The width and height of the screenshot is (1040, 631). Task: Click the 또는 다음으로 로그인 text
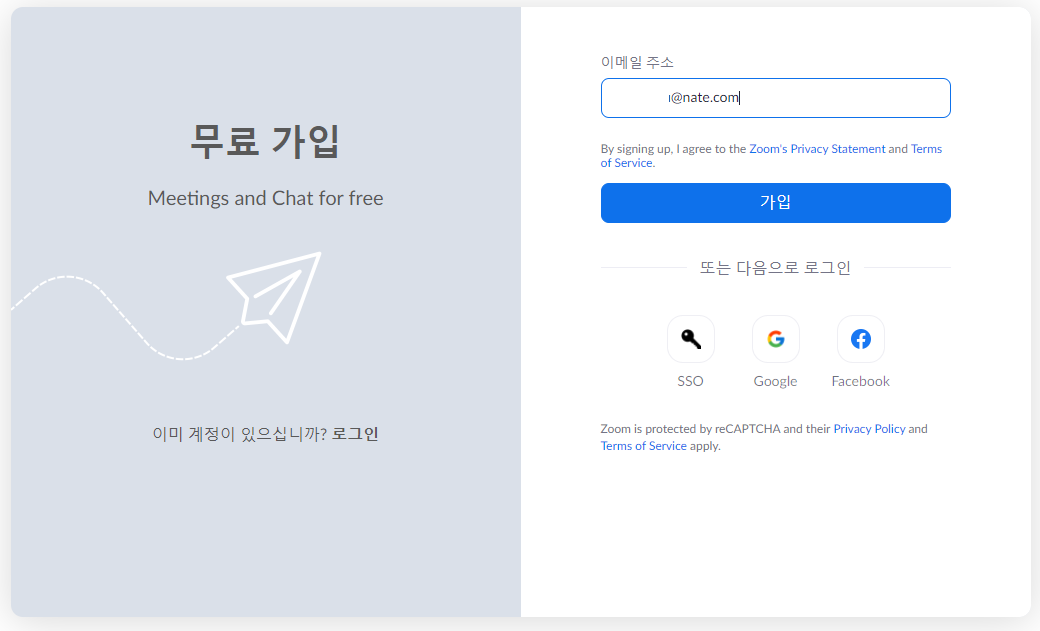click(775, 268)
